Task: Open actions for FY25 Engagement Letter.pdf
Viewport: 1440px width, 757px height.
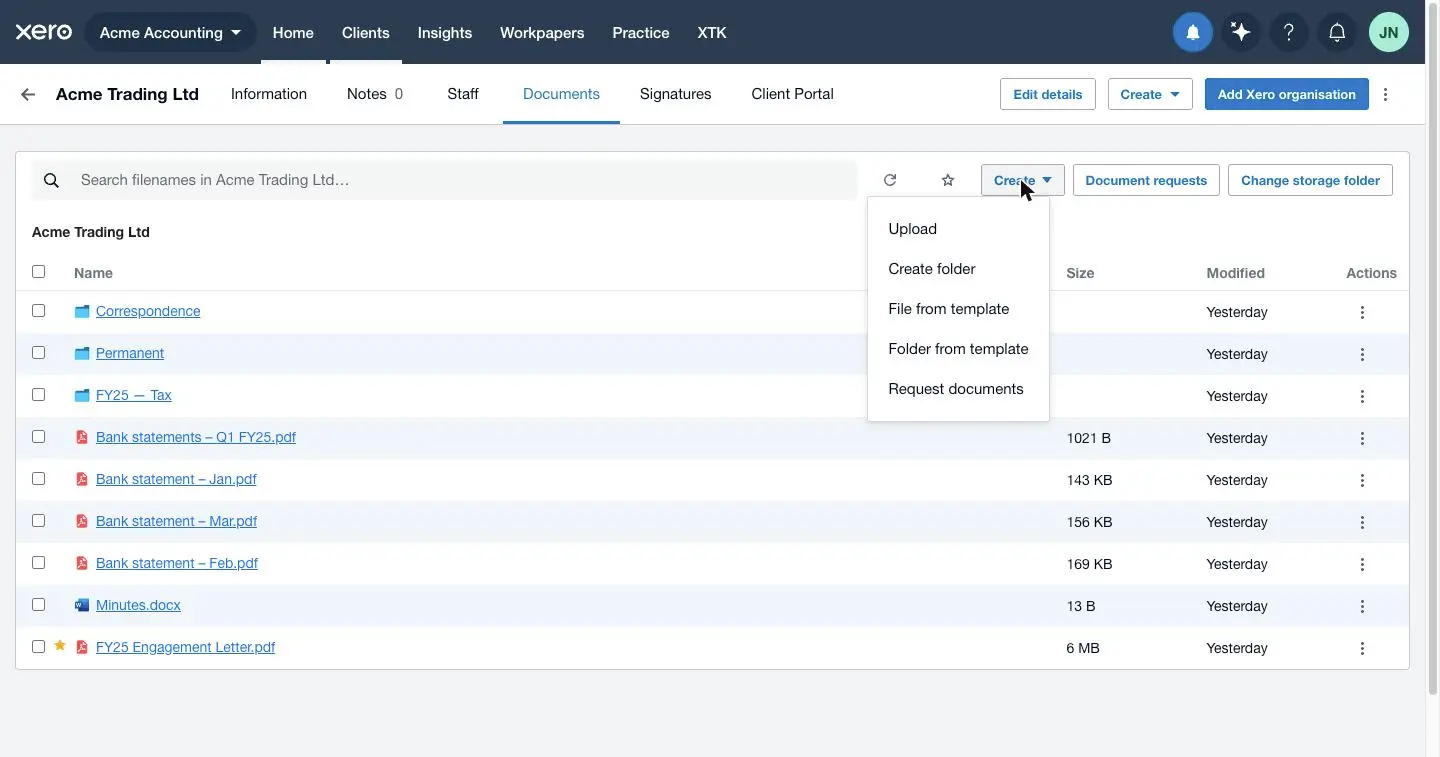Action: pos(1362,648)
